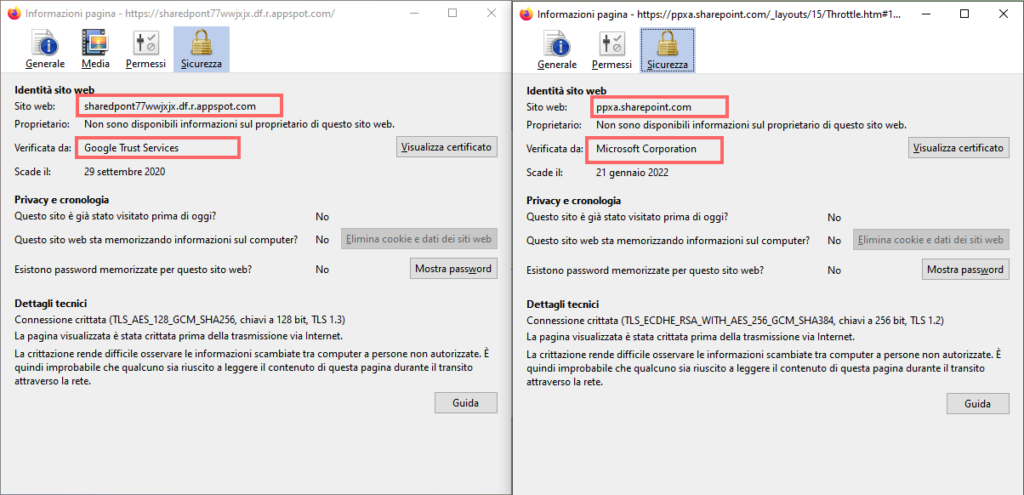Click Elimina cookie button in sharepoint window

click(931, 240)
